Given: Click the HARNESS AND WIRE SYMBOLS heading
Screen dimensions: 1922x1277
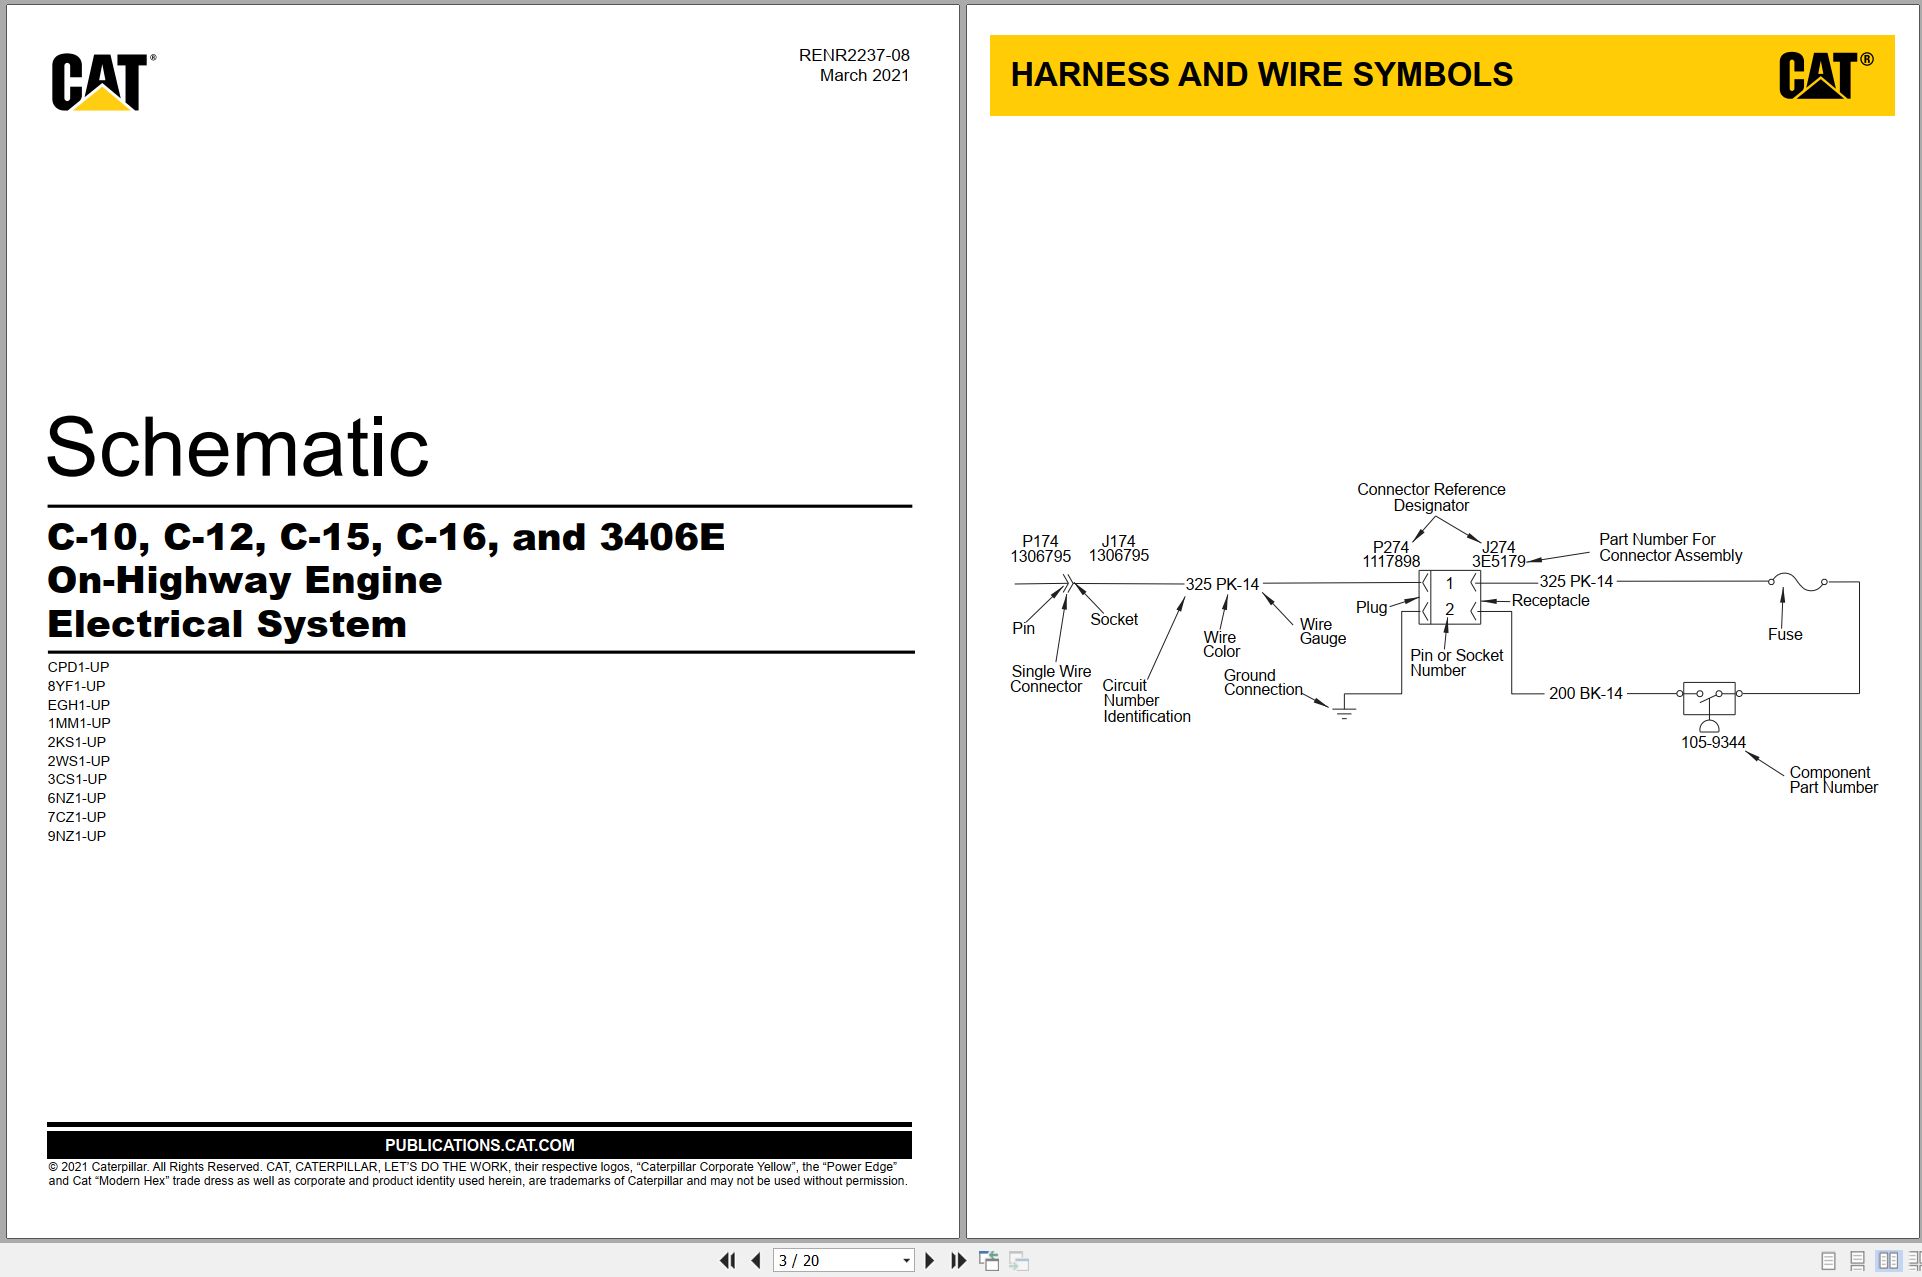Looking at the screenshot, I should pyautogui.click(x=1261, y=74).
